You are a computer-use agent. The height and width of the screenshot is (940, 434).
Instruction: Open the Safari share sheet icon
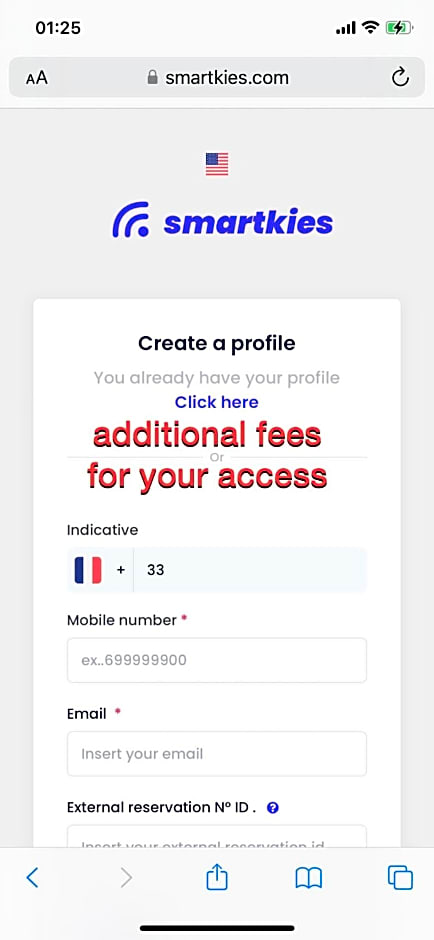[x=217, y=876]
